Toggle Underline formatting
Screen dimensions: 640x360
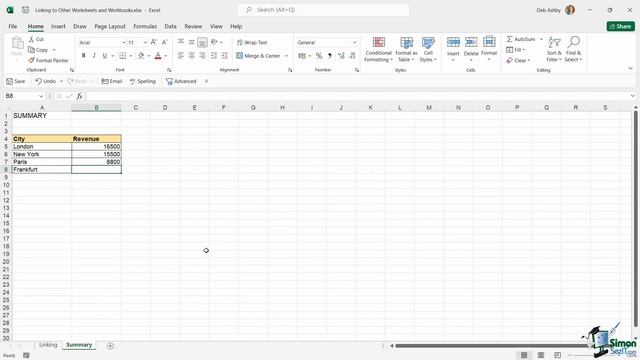point(104,56)
